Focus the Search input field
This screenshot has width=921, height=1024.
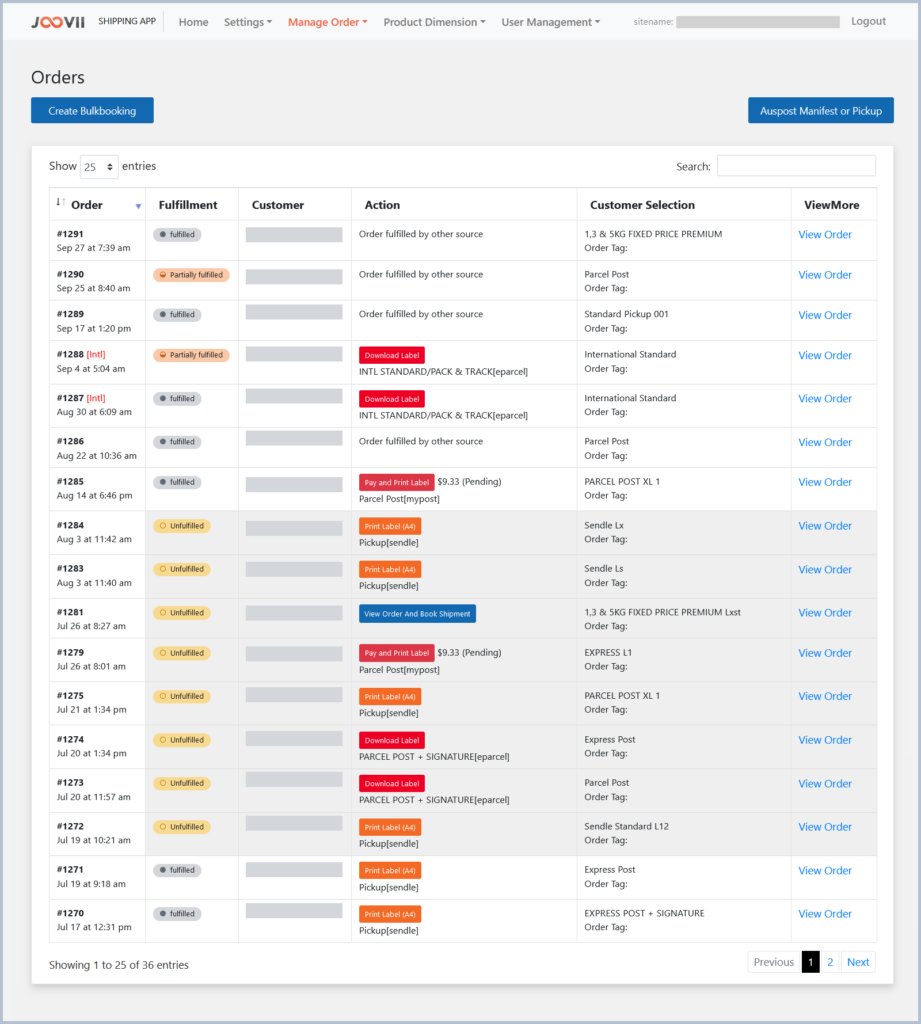(796, 166)
